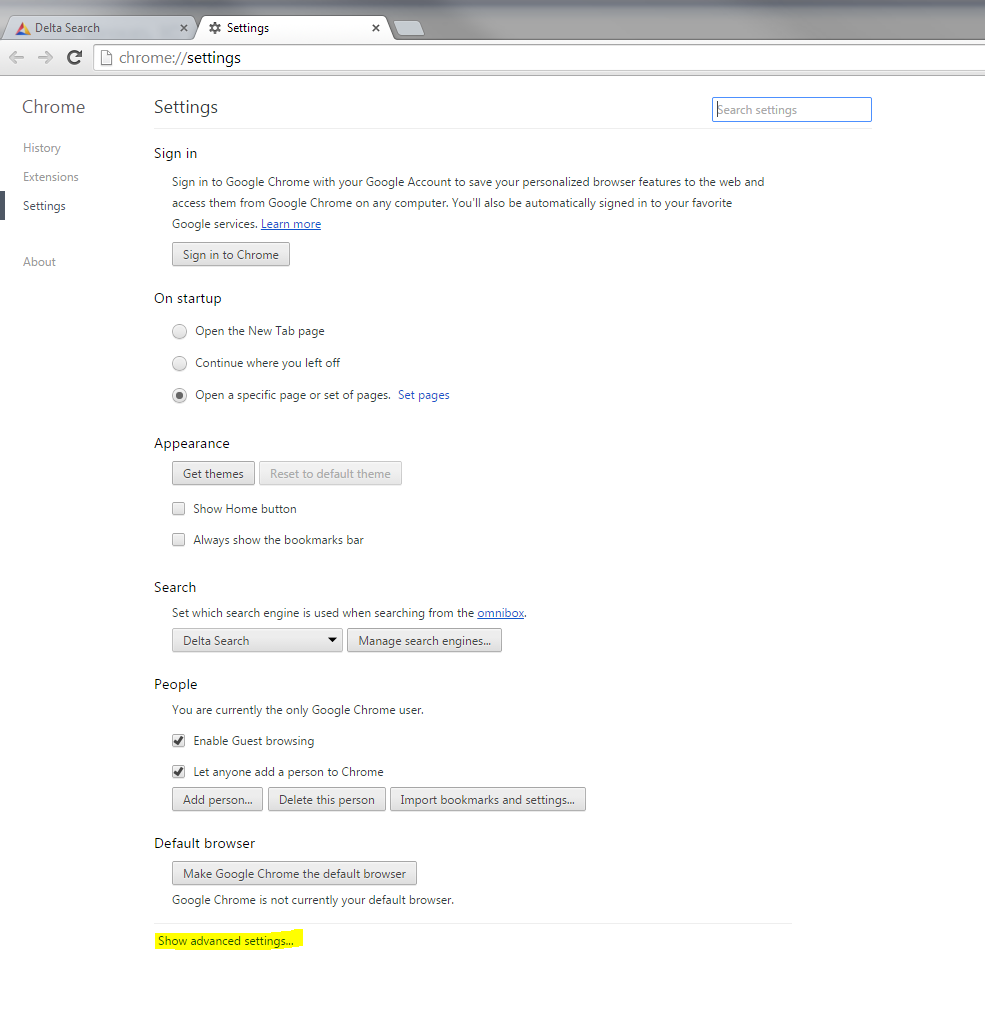Uncheck Let anyone add a person

coord(178,772)
